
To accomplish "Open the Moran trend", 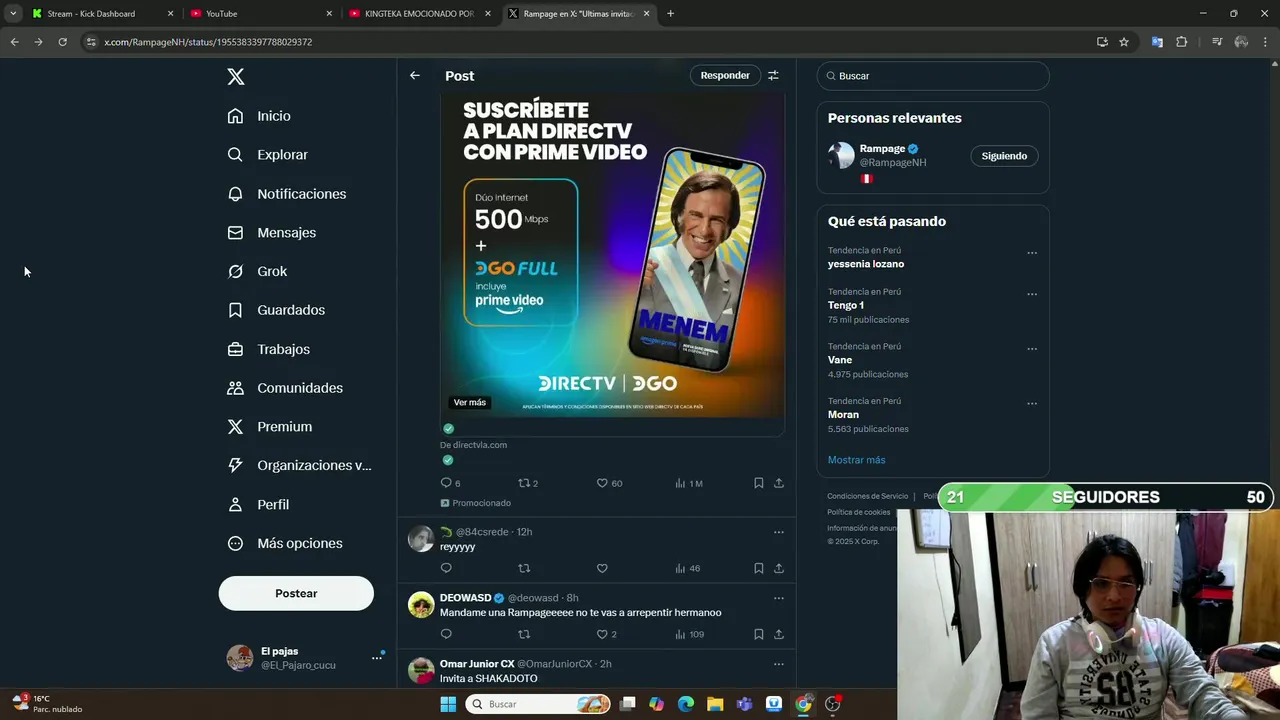I will tap(843, 414).
